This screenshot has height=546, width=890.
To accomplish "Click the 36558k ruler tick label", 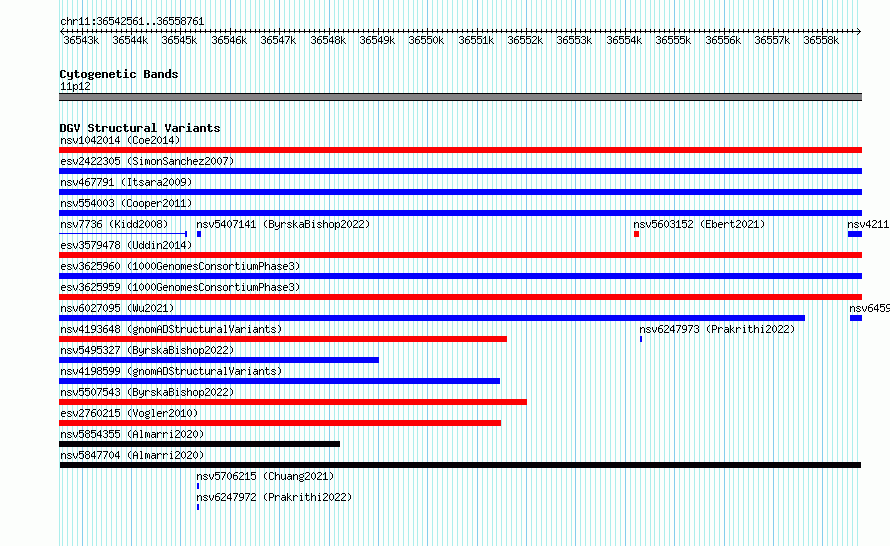I will pos(821,40).
